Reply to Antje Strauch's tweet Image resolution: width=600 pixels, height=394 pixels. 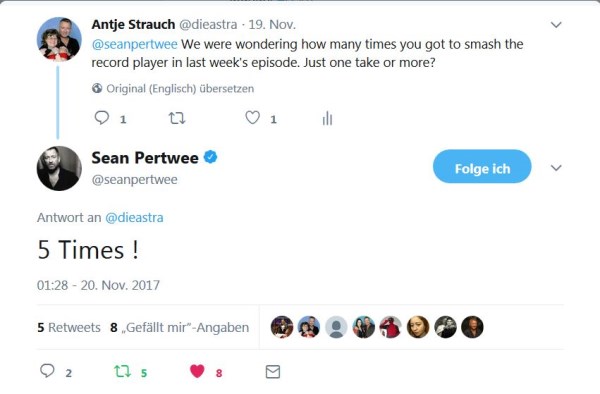click(102, 118)
